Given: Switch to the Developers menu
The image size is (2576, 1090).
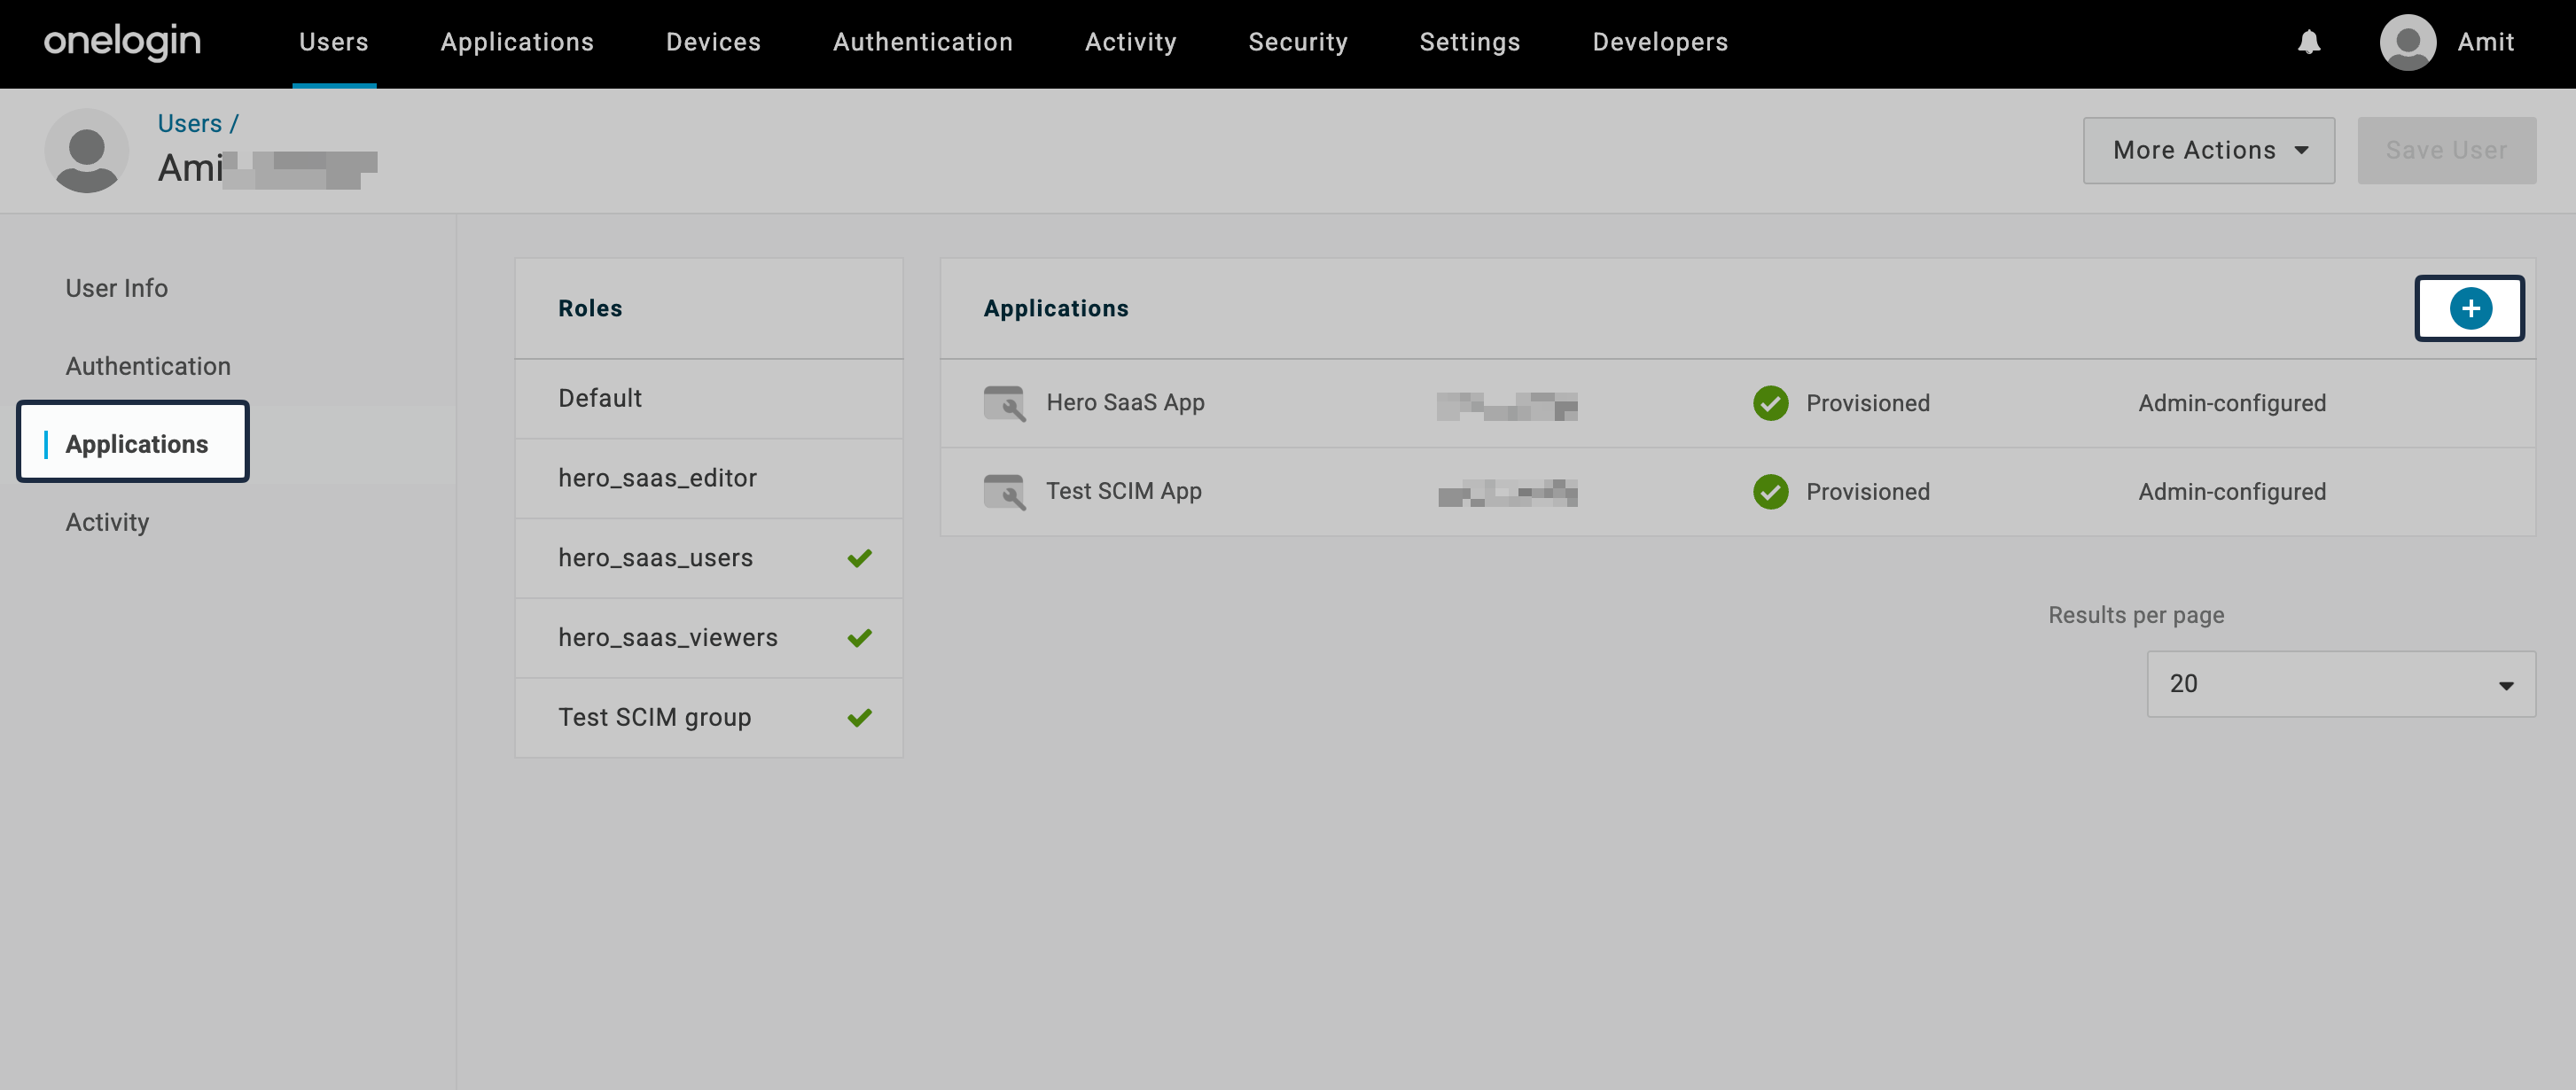Looking at the screenshot, I should [x=1659, y=42].
